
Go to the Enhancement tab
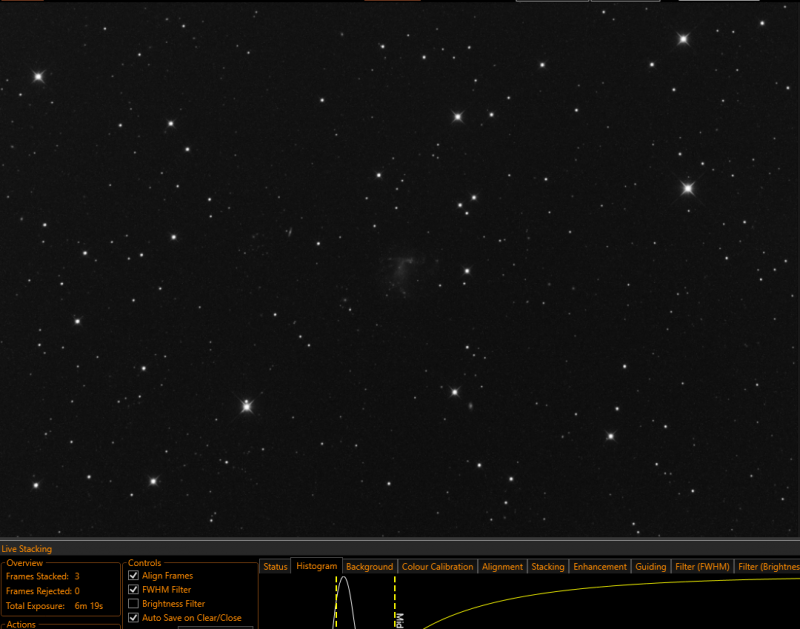click(x=599, y=566)
